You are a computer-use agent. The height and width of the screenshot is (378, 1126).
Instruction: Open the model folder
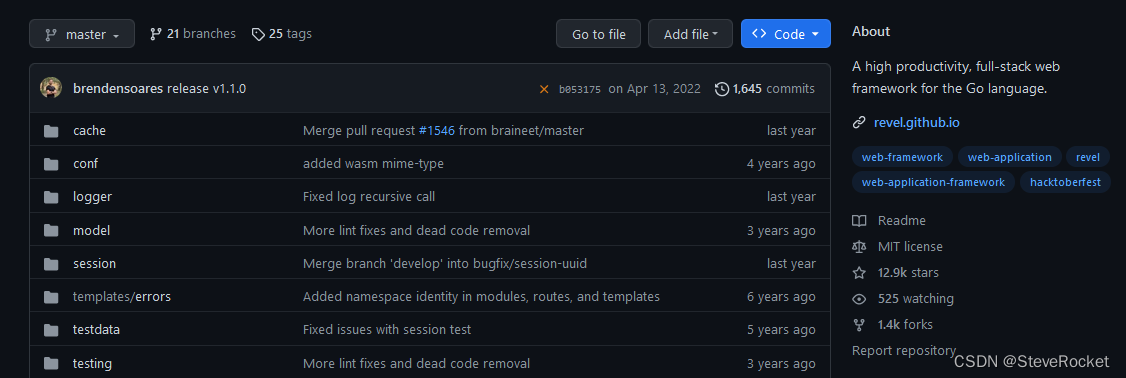click(x=91, y=231)
